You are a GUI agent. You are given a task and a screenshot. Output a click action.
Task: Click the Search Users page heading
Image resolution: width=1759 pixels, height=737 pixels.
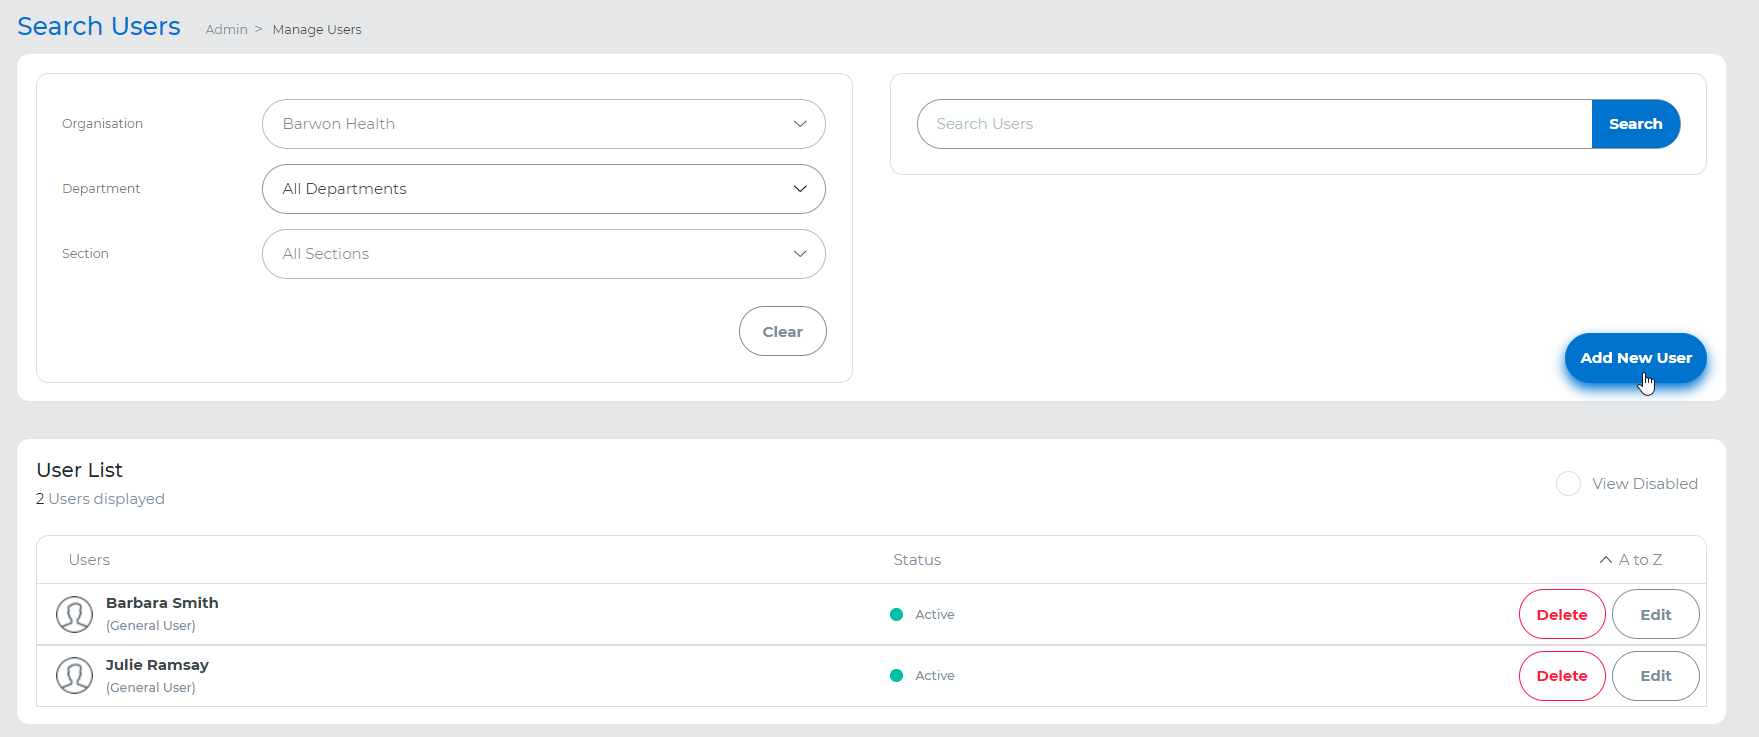pyautogui.click(x=99, y=26)
